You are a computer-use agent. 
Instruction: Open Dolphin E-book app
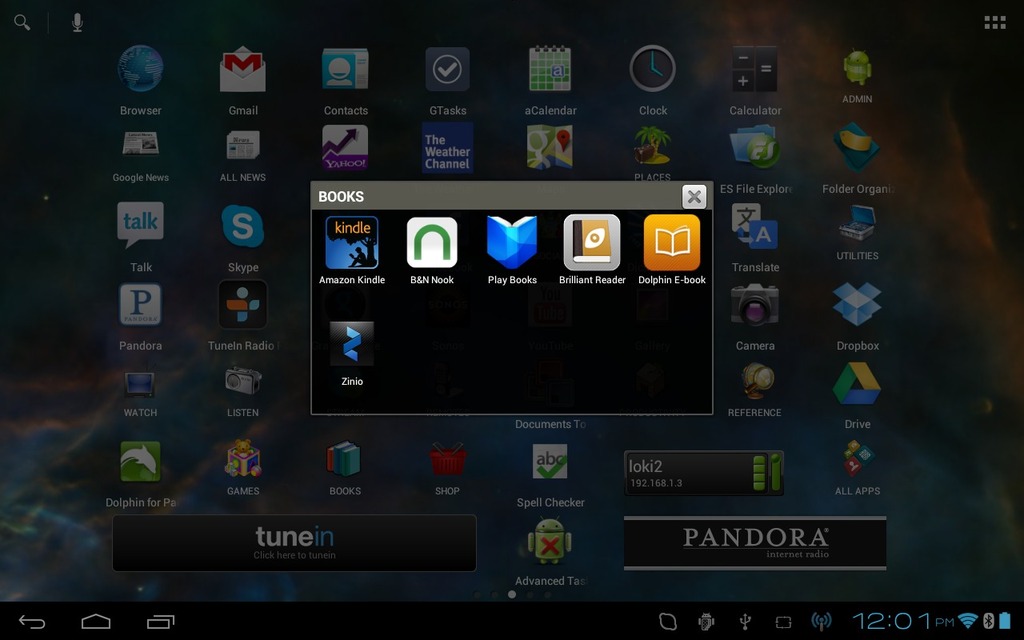click(672, 242)
